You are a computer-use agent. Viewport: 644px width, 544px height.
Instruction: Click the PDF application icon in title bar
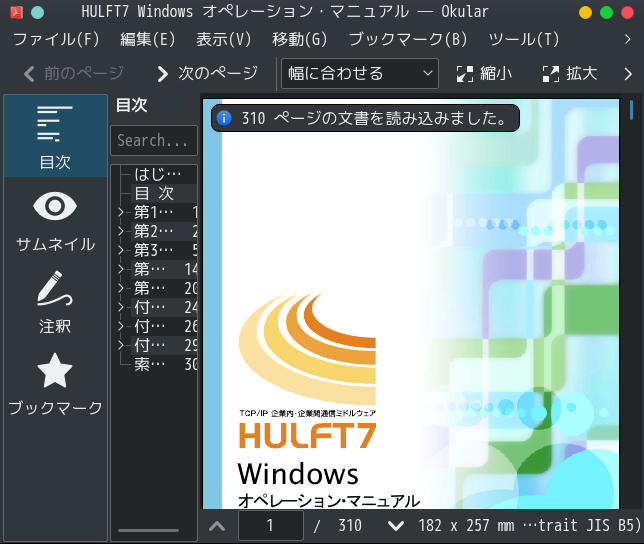coord(16,12)
